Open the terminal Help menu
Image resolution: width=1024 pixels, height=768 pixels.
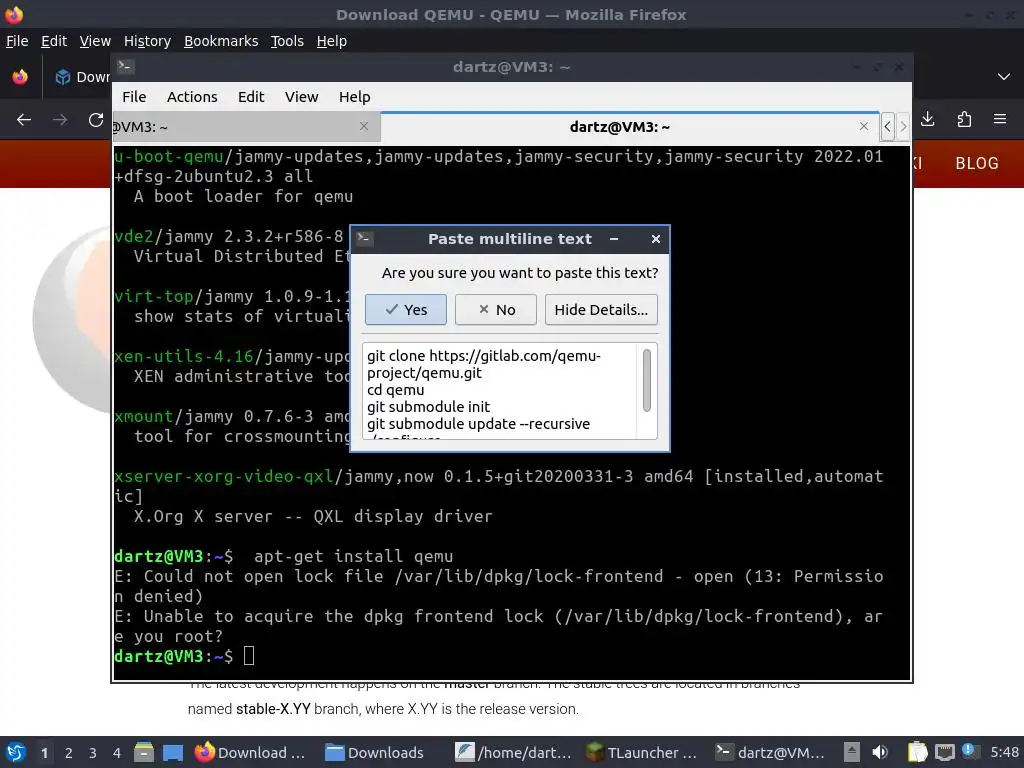click(x=355, y=97)
